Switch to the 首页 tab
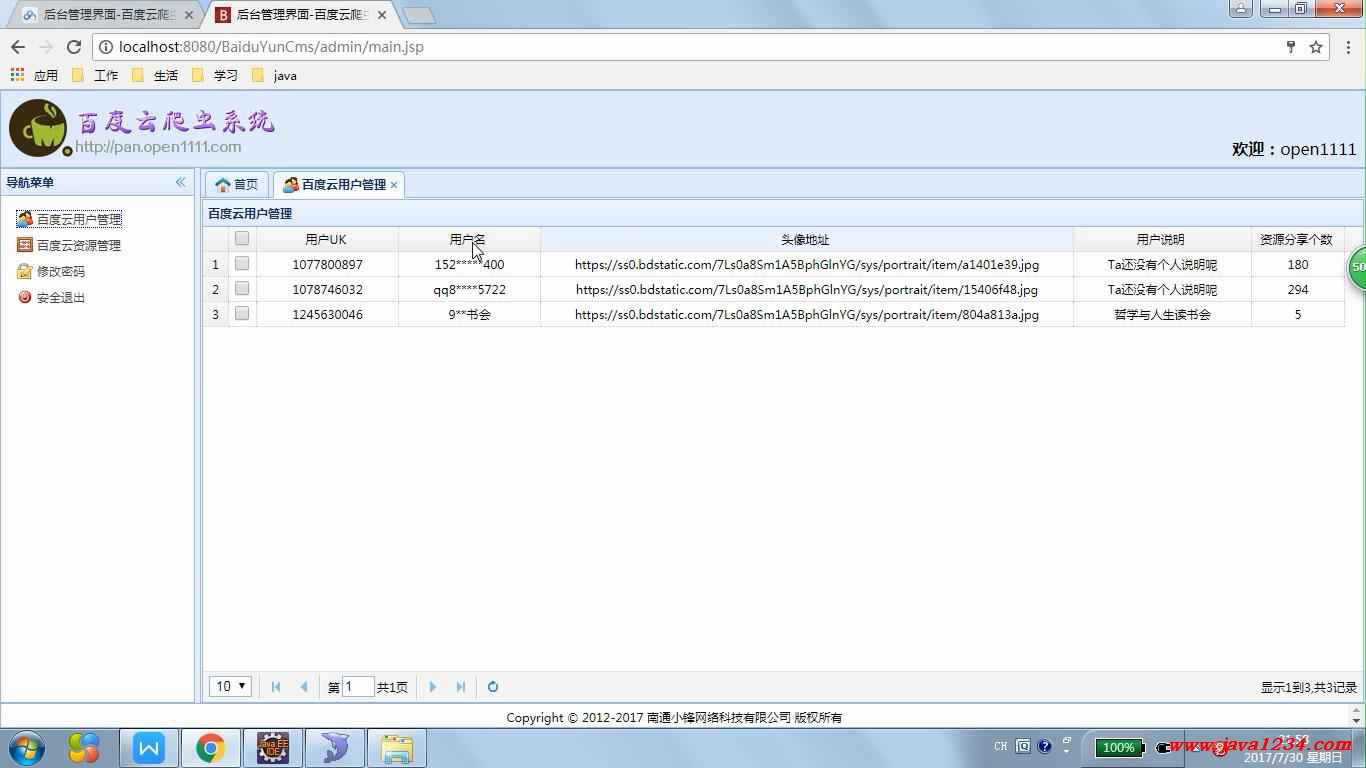Image resolution: width=1366 pixels, height=768 pixels. (237, 185)
